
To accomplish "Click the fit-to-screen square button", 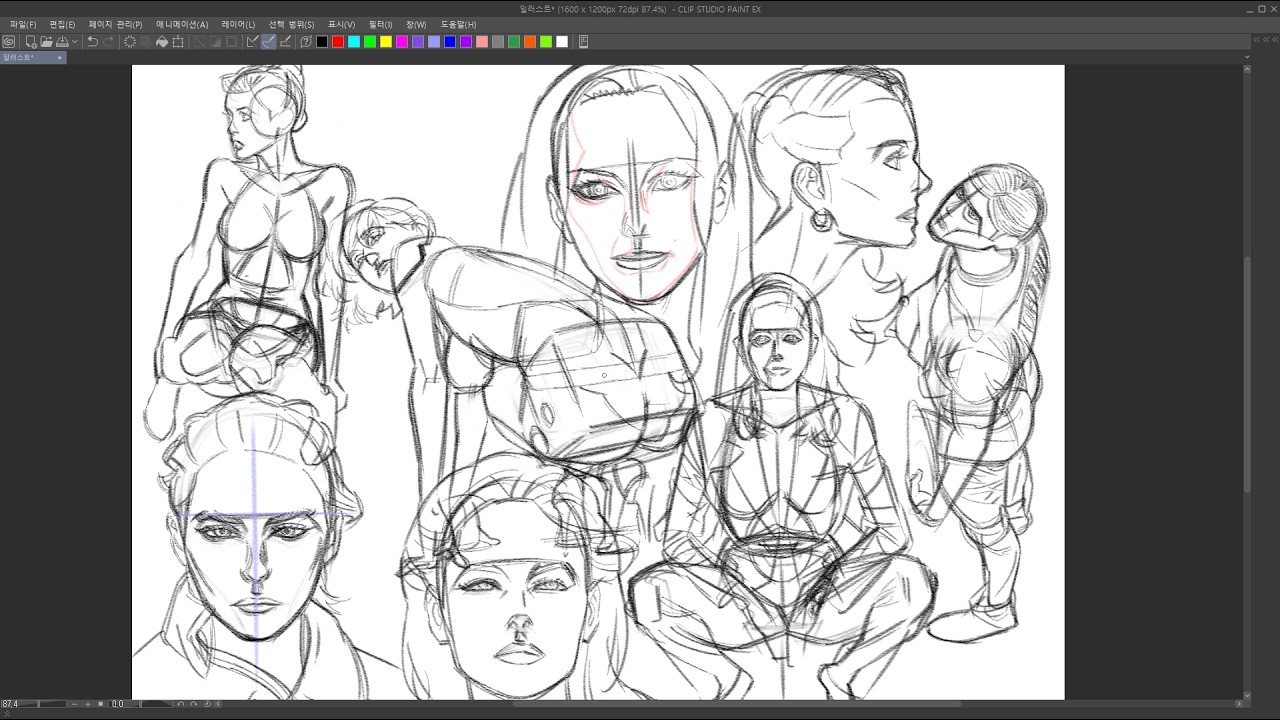I will (x=101, y=704).
